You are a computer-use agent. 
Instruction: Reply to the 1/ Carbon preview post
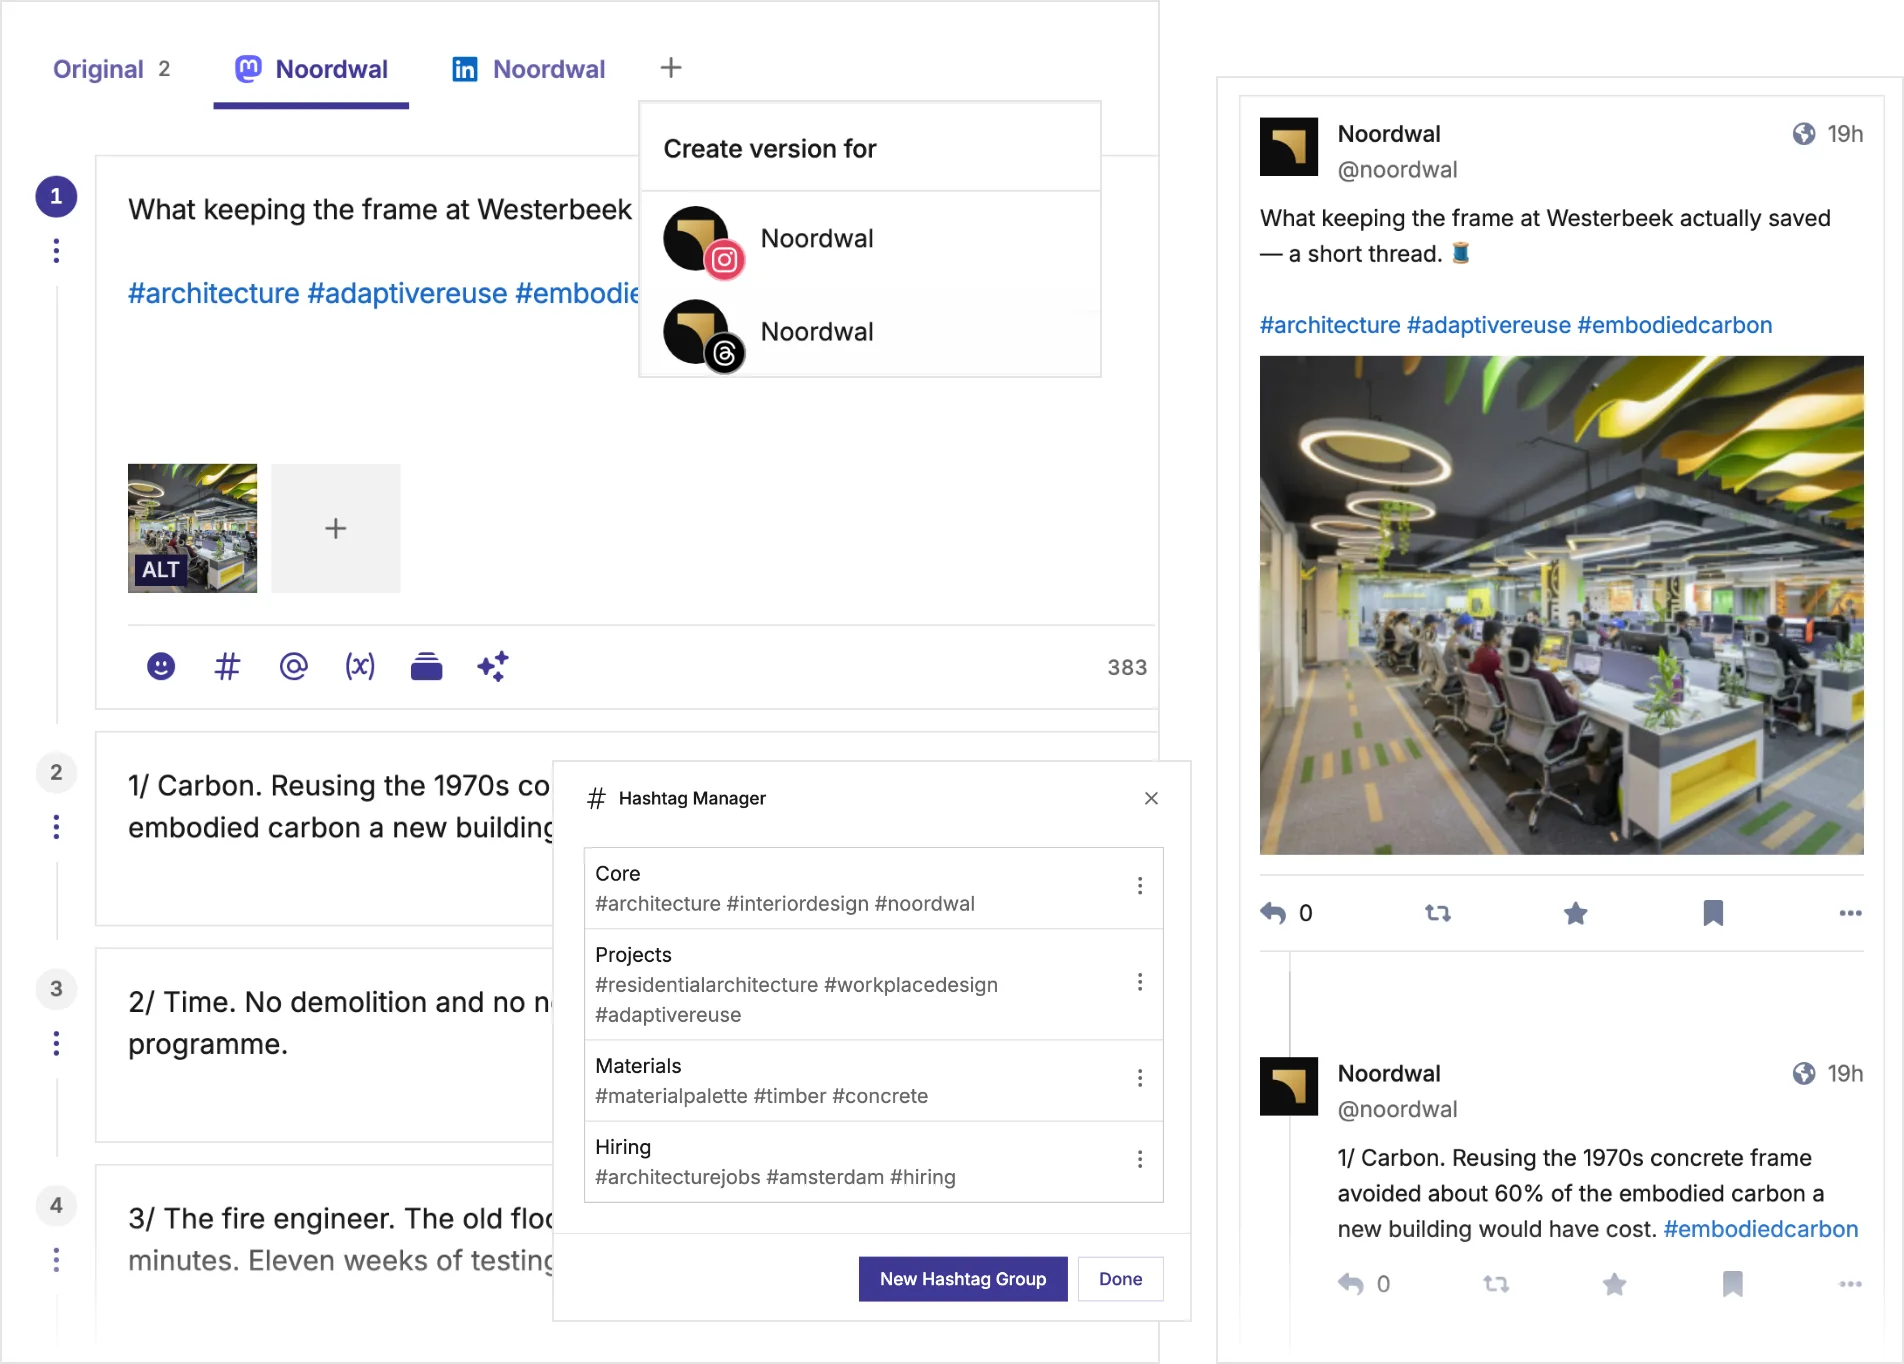(1351, 1284)
